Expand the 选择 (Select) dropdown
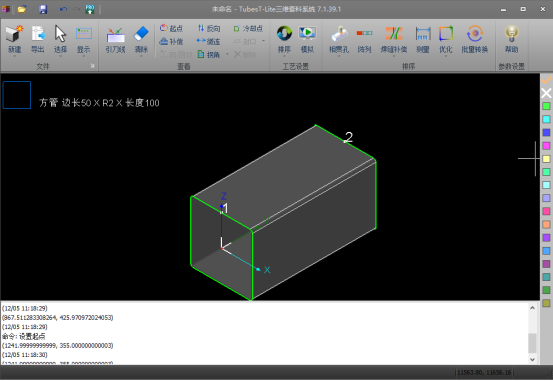 (x=60, y=56)
